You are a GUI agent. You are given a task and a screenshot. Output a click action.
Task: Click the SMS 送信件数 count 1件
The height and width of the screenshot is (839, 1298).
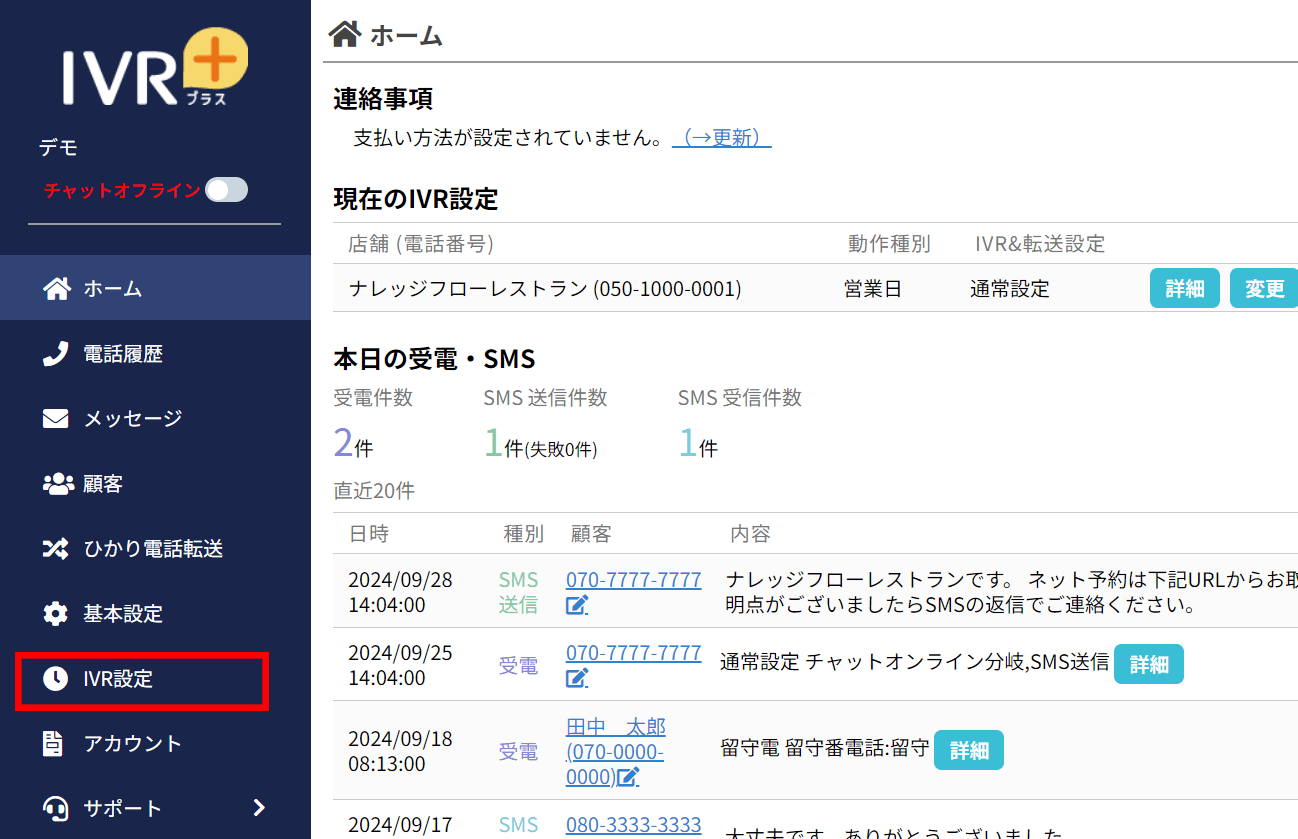(x=540, y=443)
